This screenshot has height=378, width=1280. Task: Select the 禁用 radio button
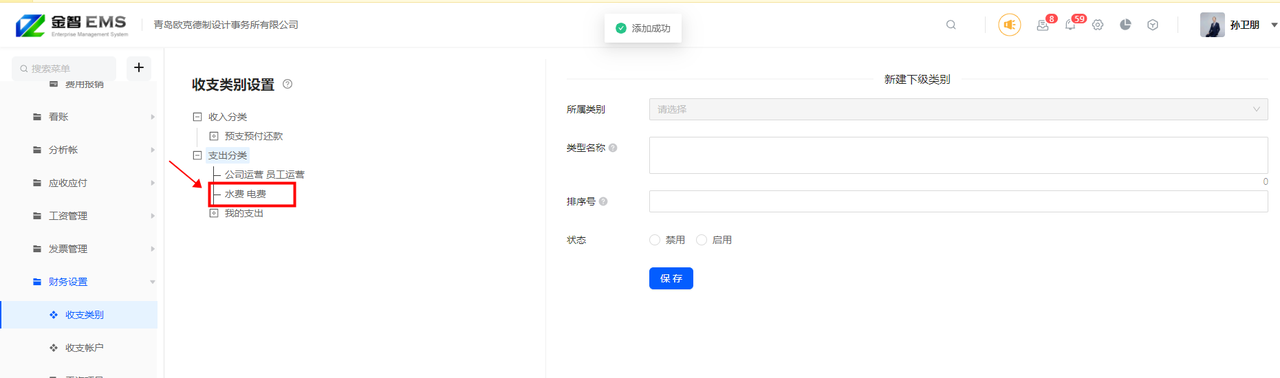point(655,240)
